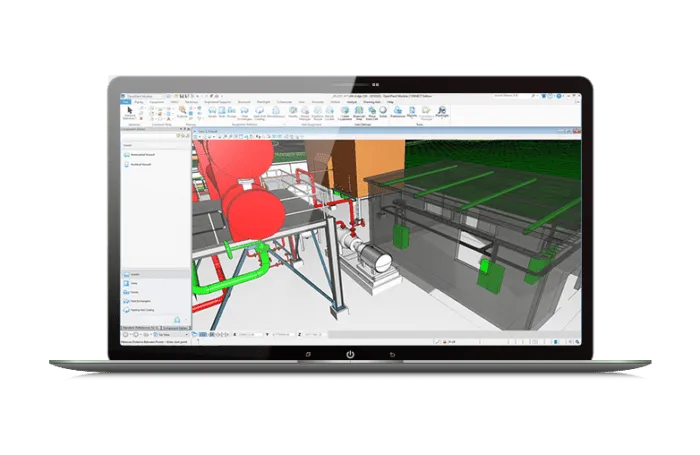Screen dimensions: 700x455
Task: Select Horizontal Vessel in the component list
Action: coord(142,156)
